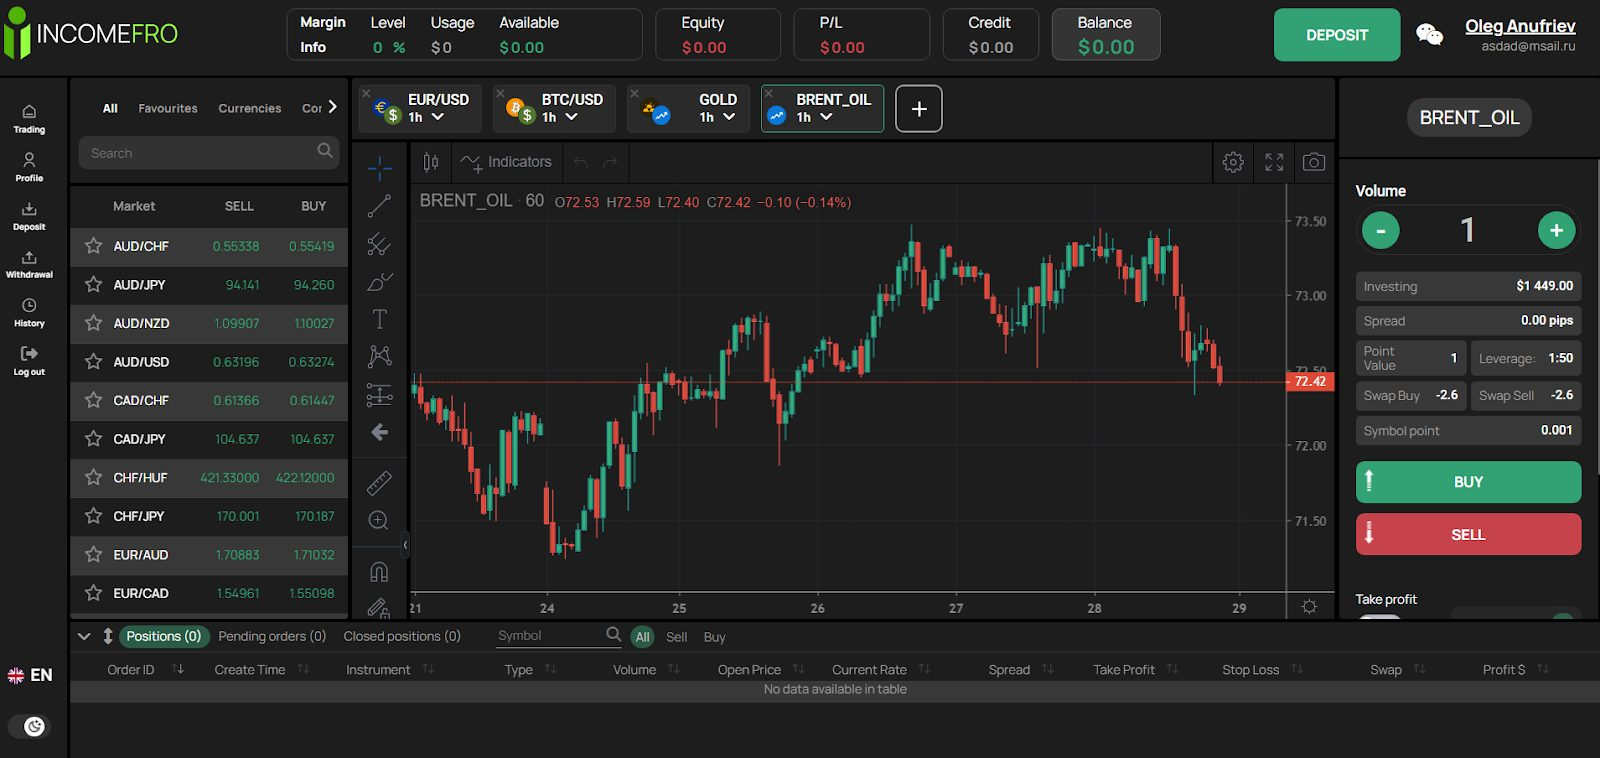This screenshot has width=1600, height=758.
Task: Open the Trading sidebar section
Action: pyautogui.click(x=29, y=119)
